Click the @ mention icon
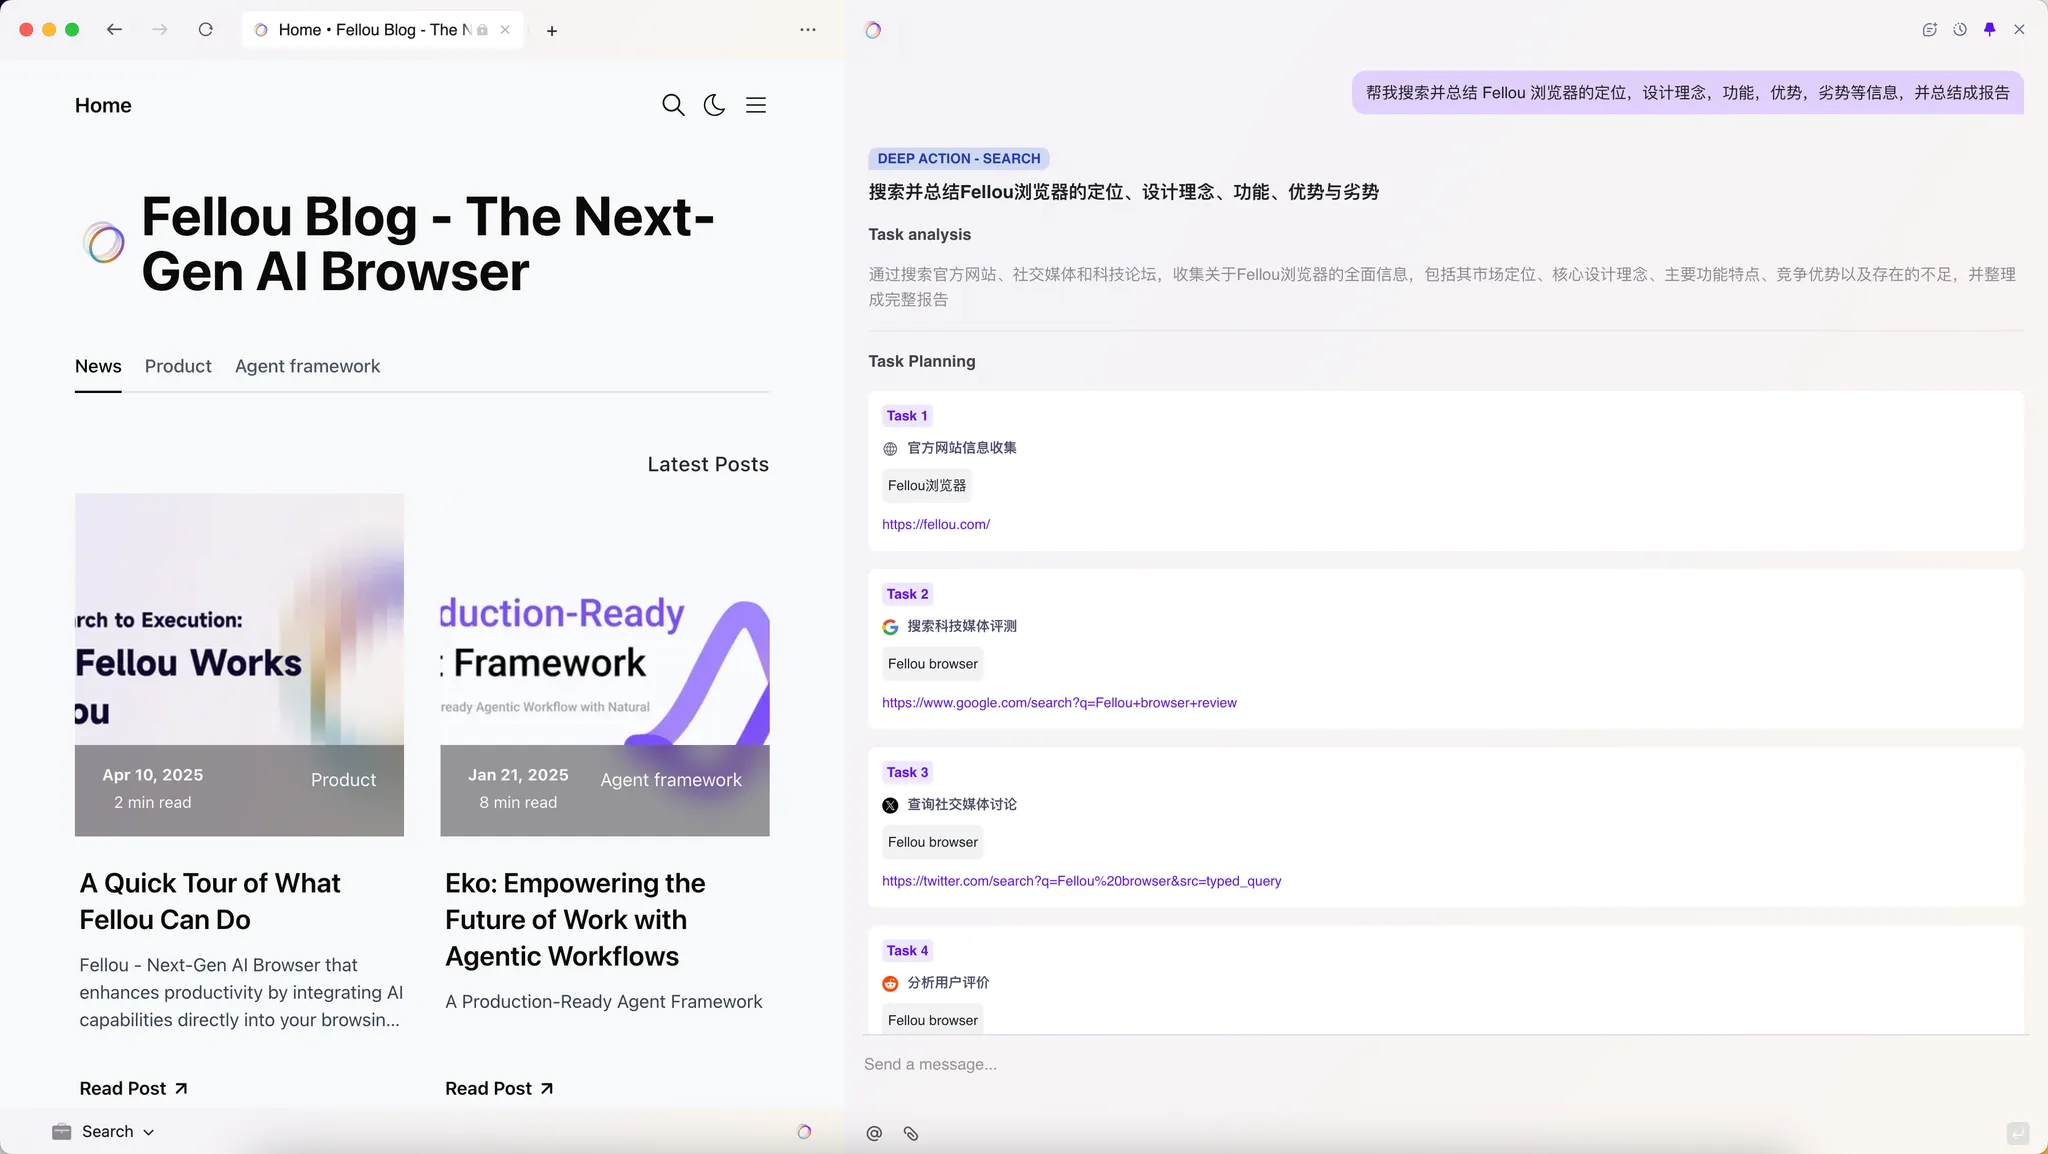The image size is (2048, 1154). tap(874, 1133)
